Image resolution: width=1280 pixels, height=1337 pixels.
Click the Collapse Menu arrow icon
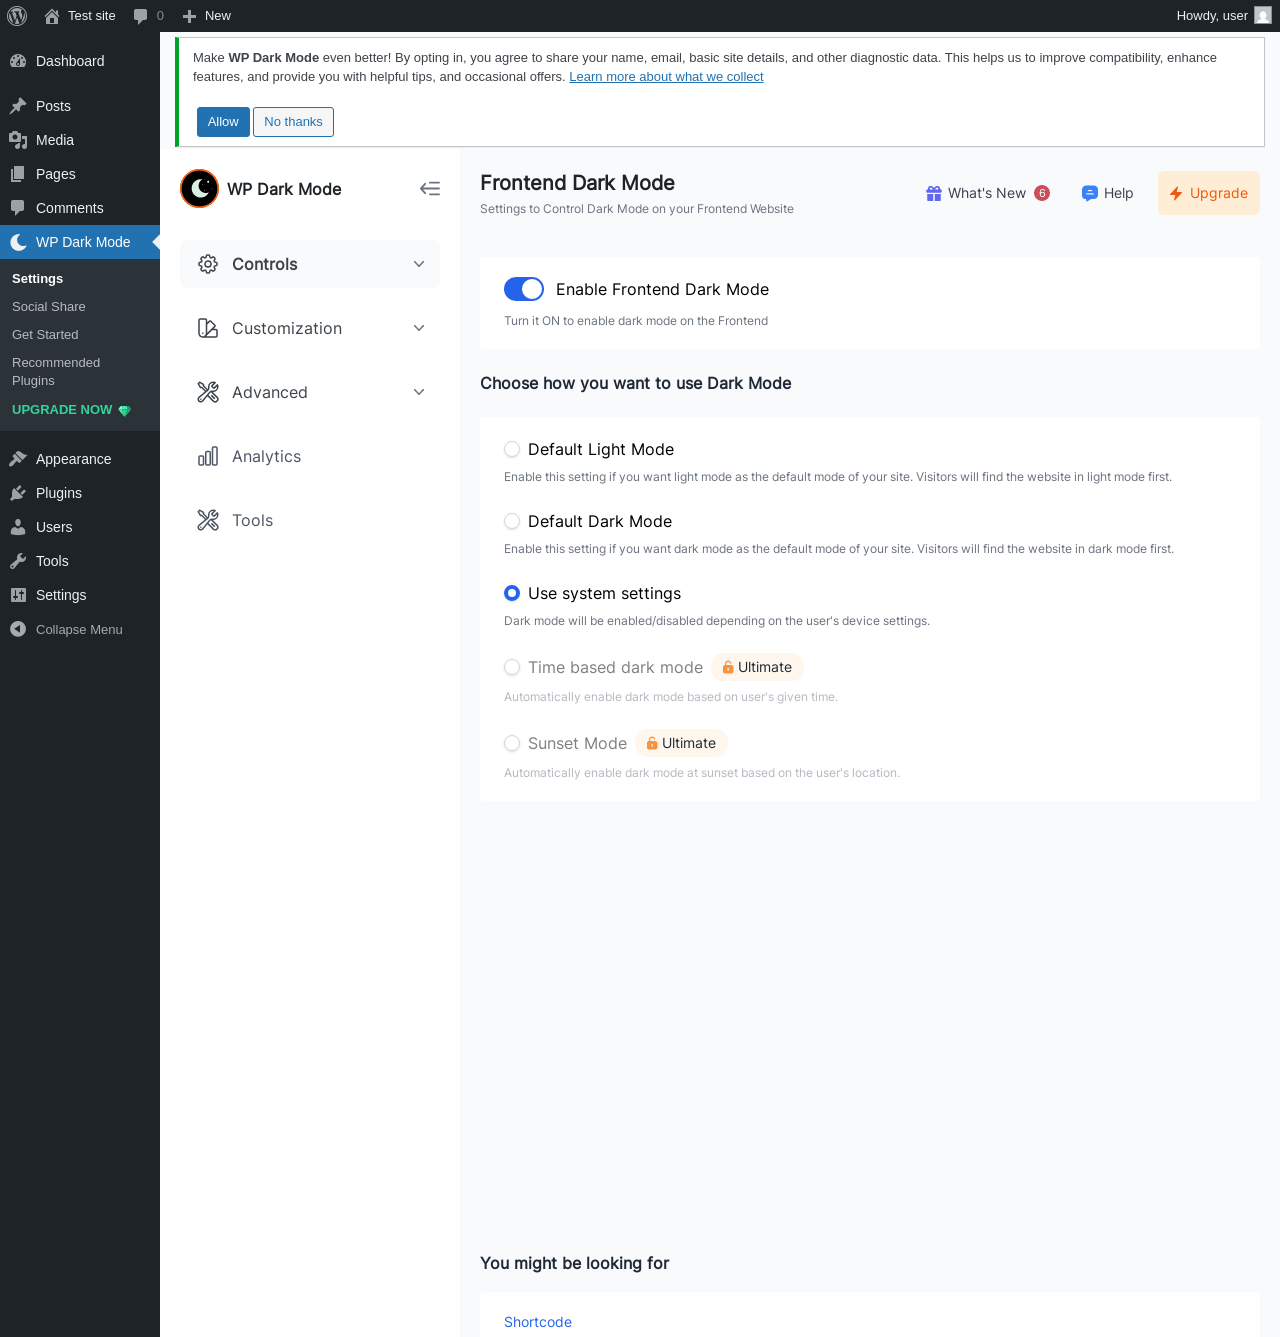(18, 629)
